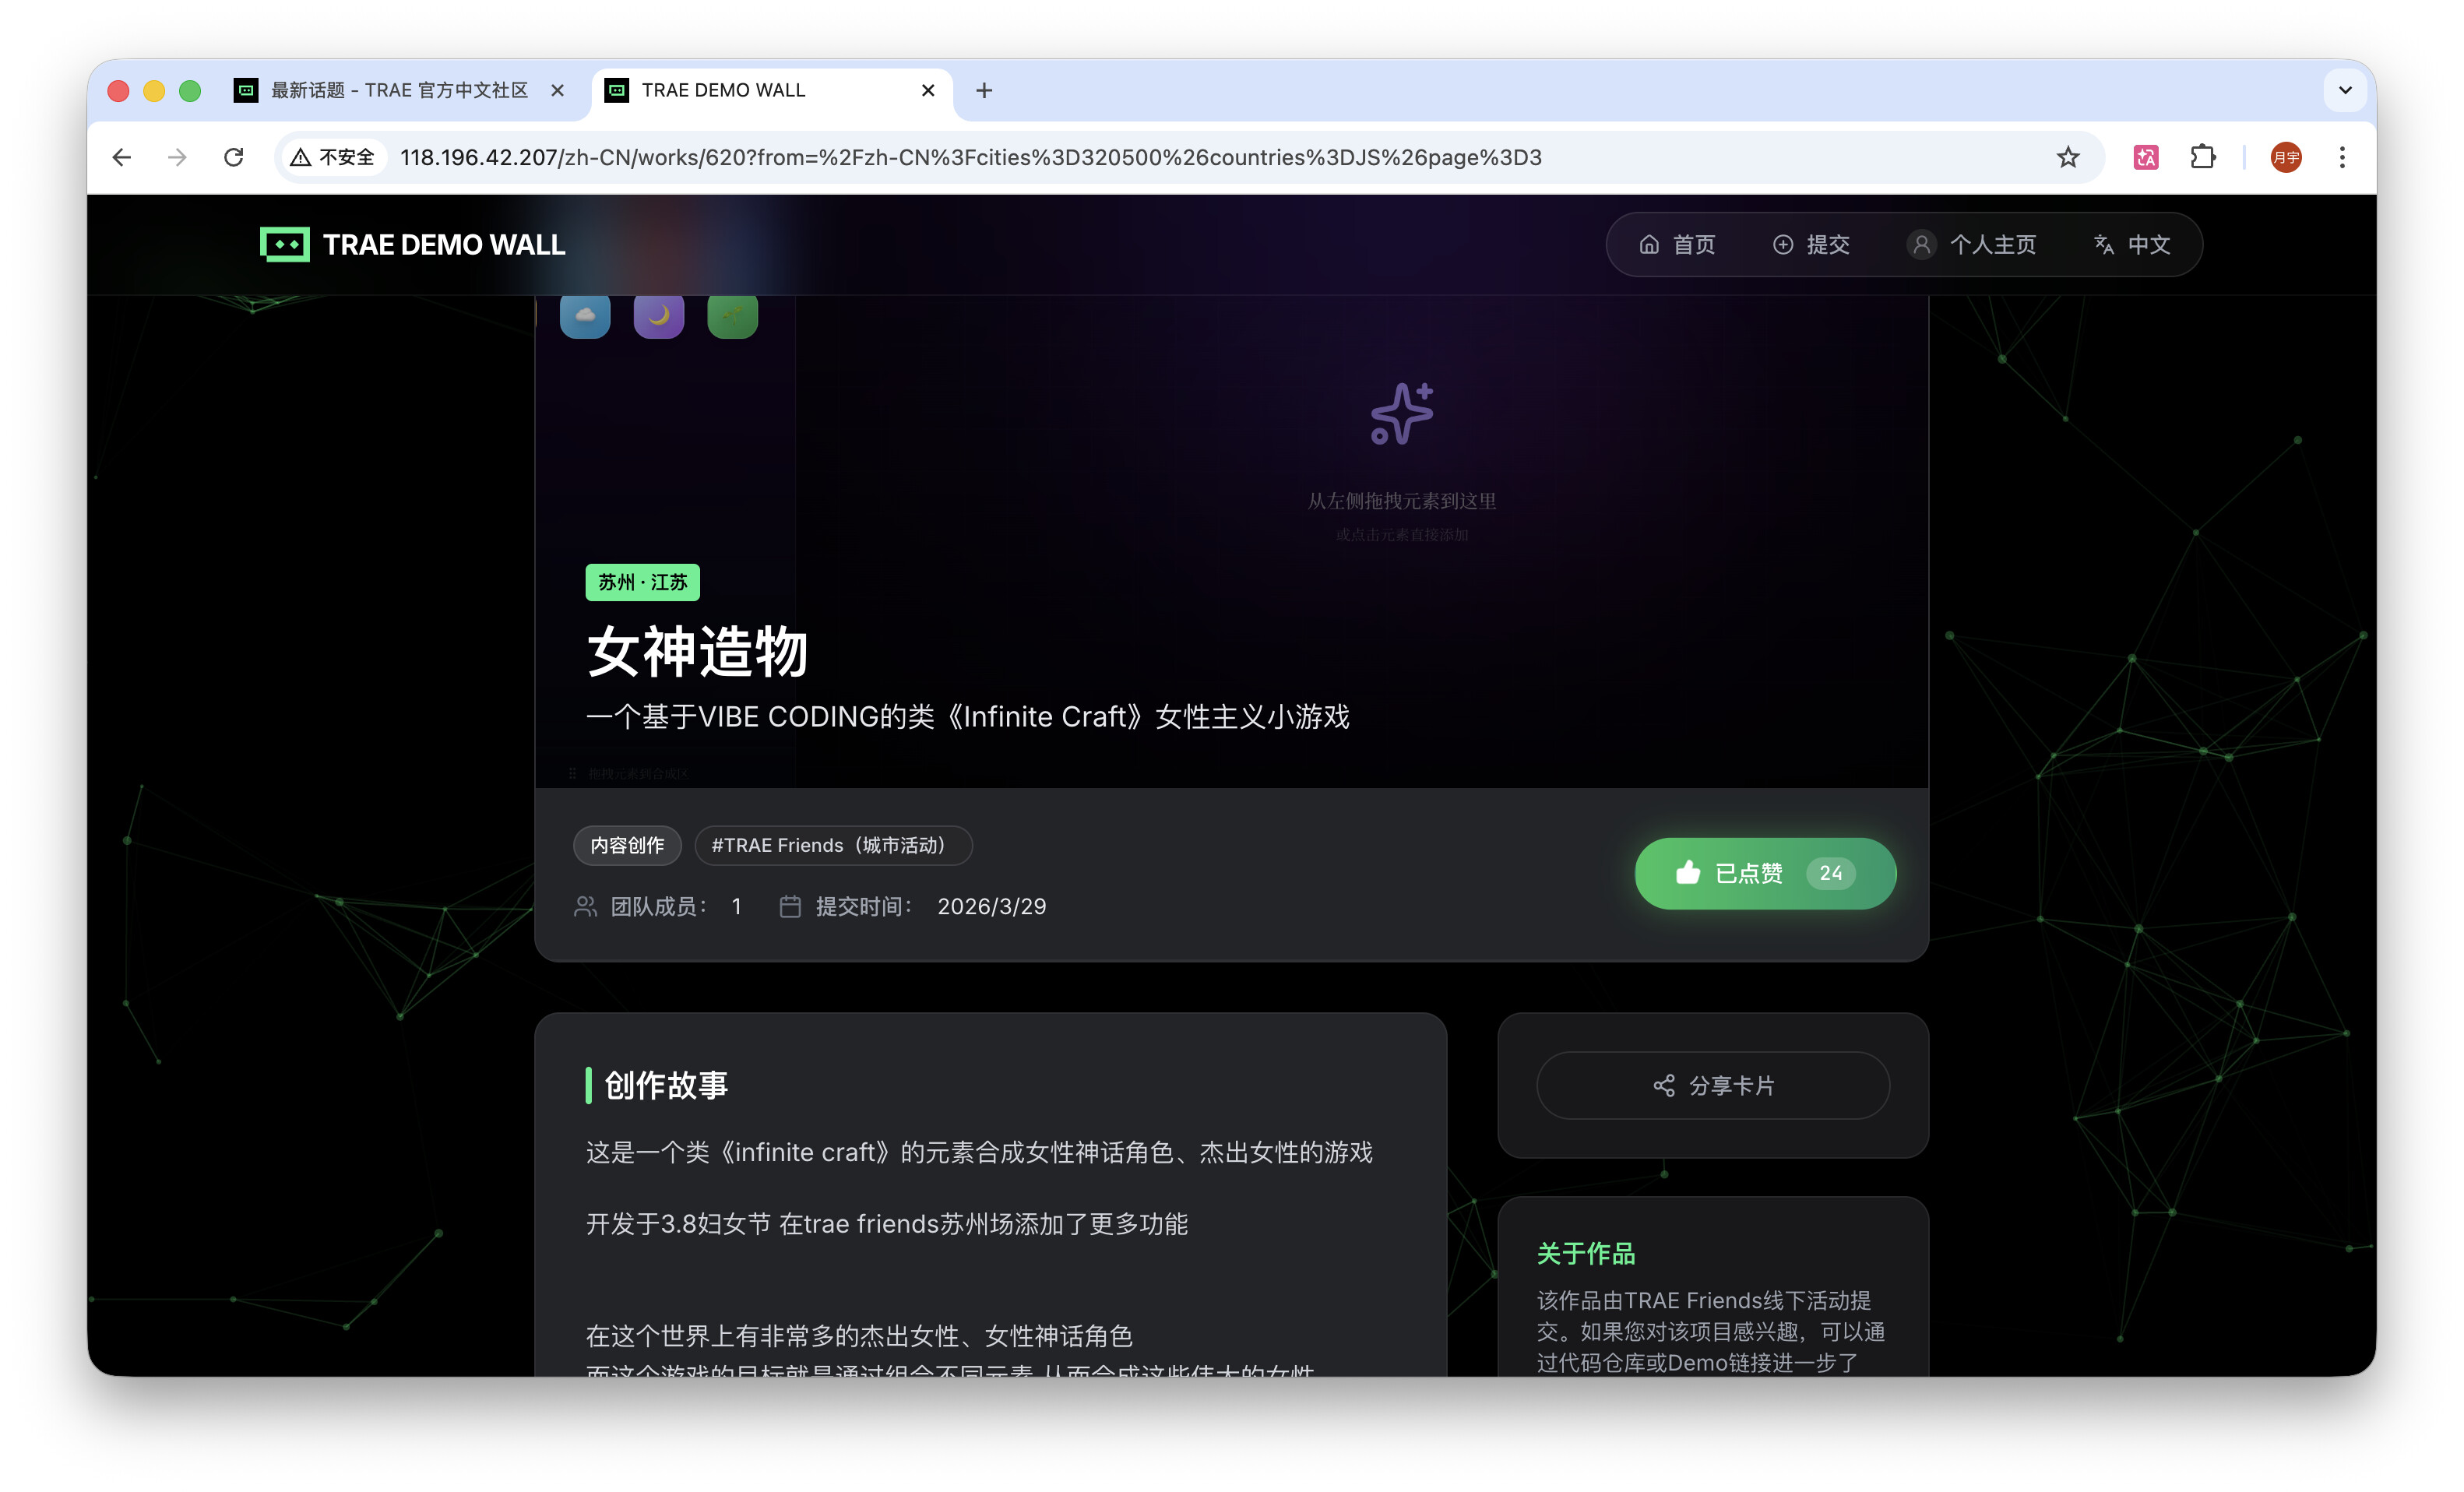Open Chrome three-dot menu
This screenshot has width=2464, height=1492.
click(x=2341, y=157)
